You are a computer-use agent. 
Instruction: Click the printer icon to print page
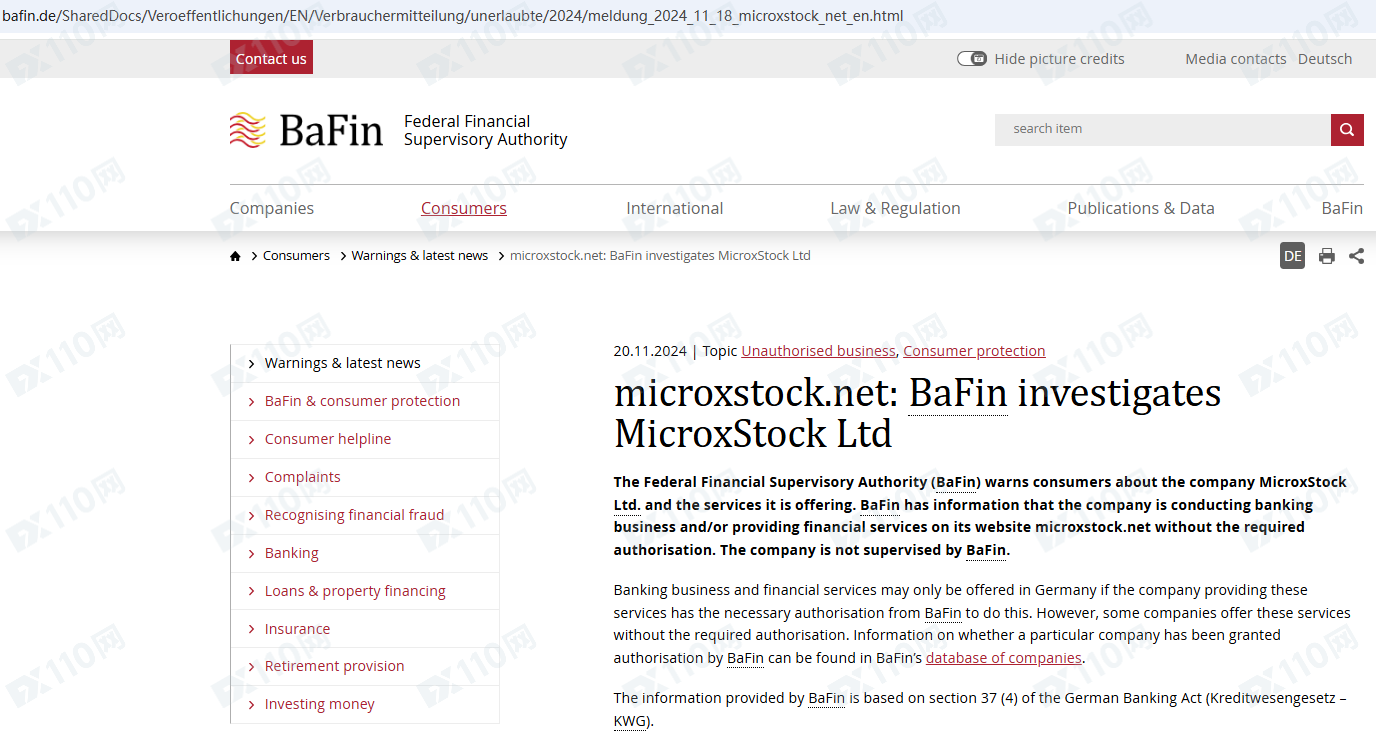(x=1326, y=256)
